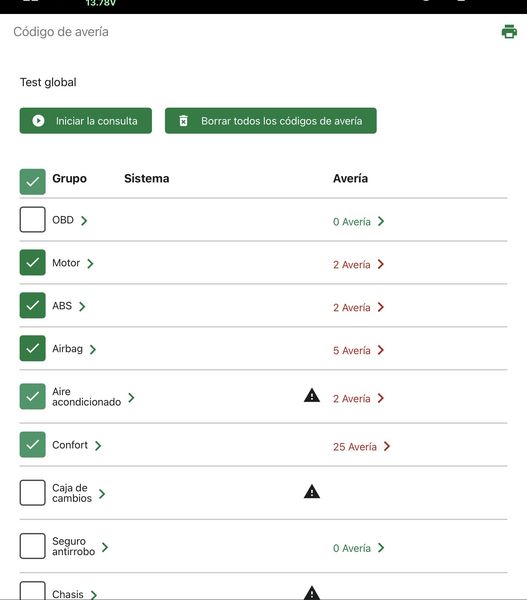Toggle the select-all checkbox beside Grupo
The height and width of the screenshot is (600, 527).
pyautogui.click(x=33, y=182)
